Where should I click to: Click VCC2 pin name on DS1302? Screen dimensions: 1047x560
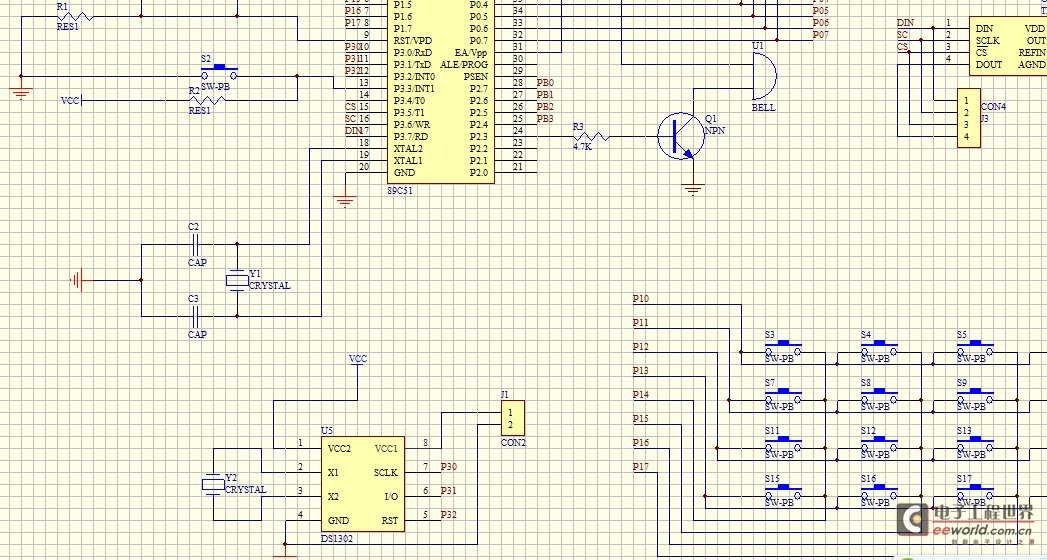pos(339,449)
